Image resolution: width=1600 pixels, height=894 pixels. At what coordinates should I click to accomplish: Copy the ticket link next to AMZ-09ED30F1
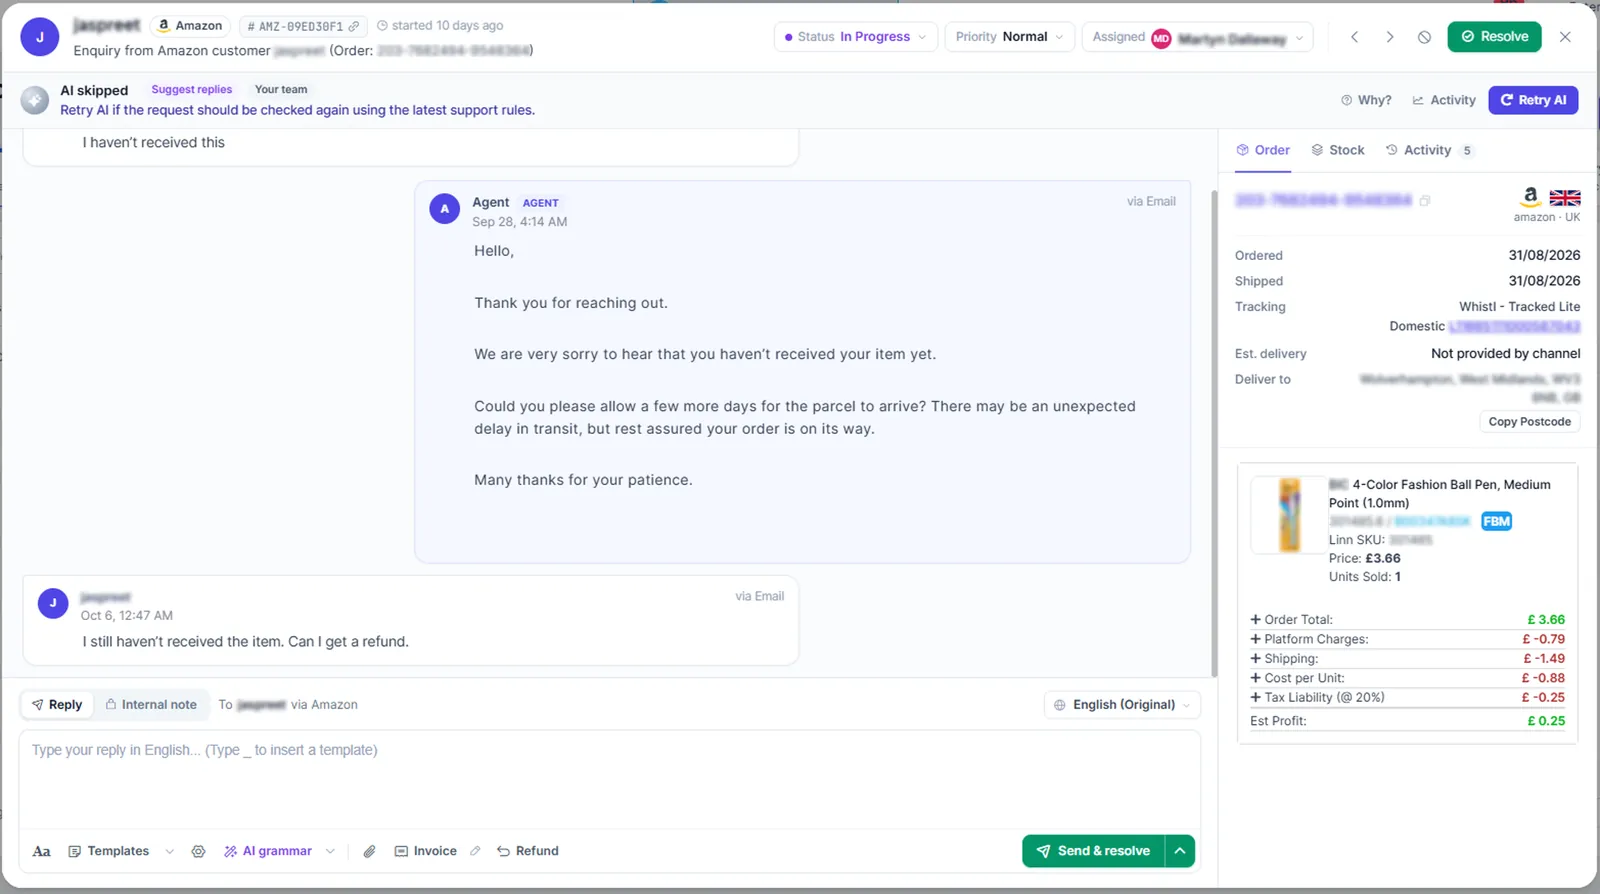(x=353, y=26)
